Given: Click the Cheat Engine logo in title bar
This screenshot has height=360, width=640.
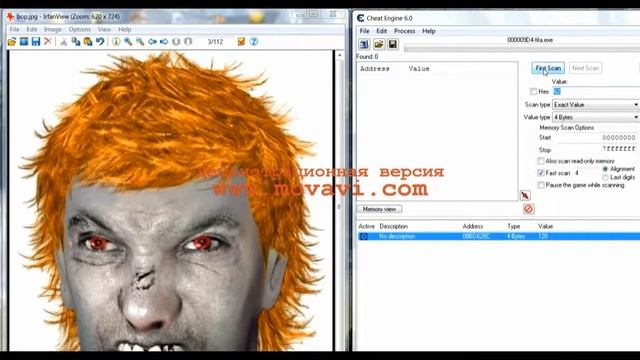Looking at the screenshot, I should [x=360, y=18].
